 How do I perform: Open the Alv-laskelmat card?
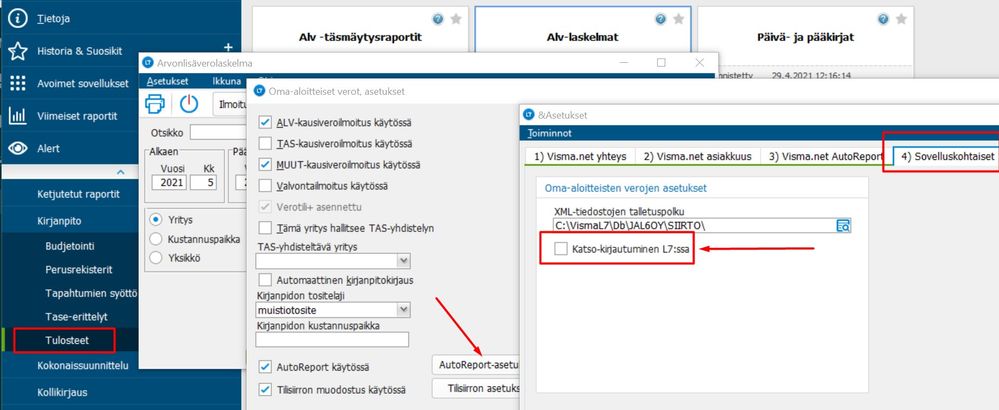pyautogui.click(x=583, y=37)
